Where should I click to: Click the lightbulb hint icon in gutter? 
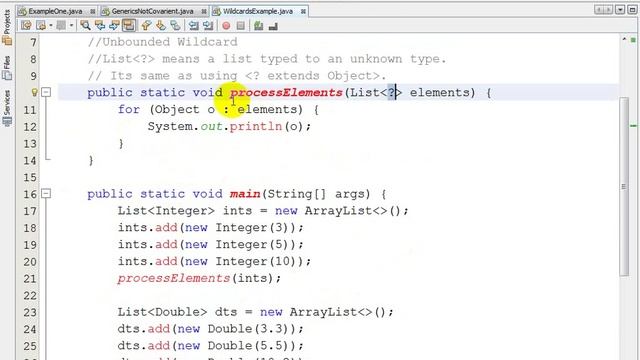[x=35, y=93]
